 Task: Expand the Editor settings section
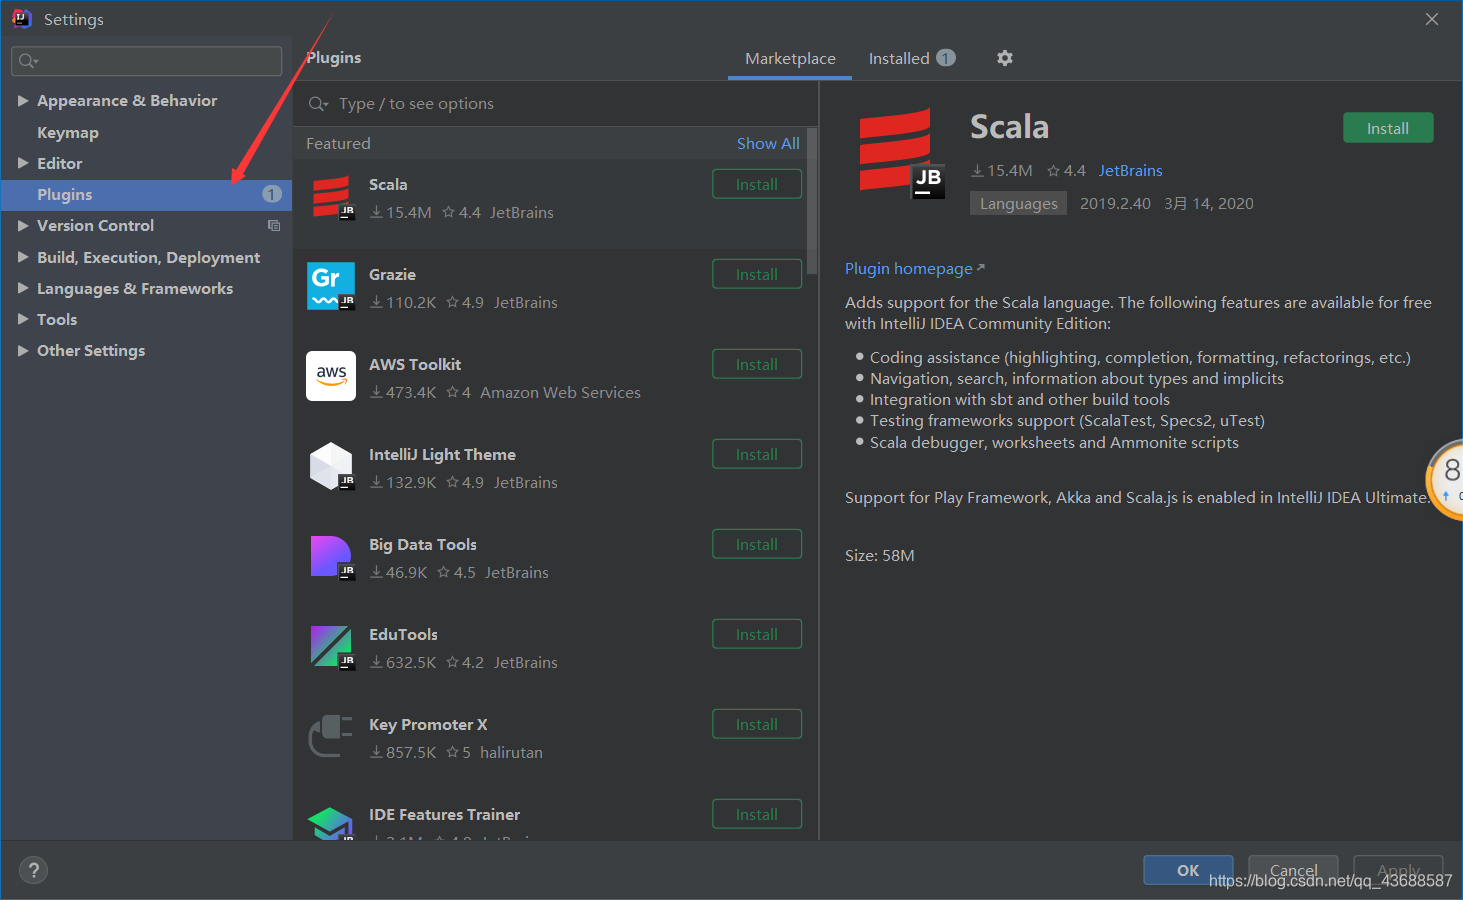[x=22, y=163]
